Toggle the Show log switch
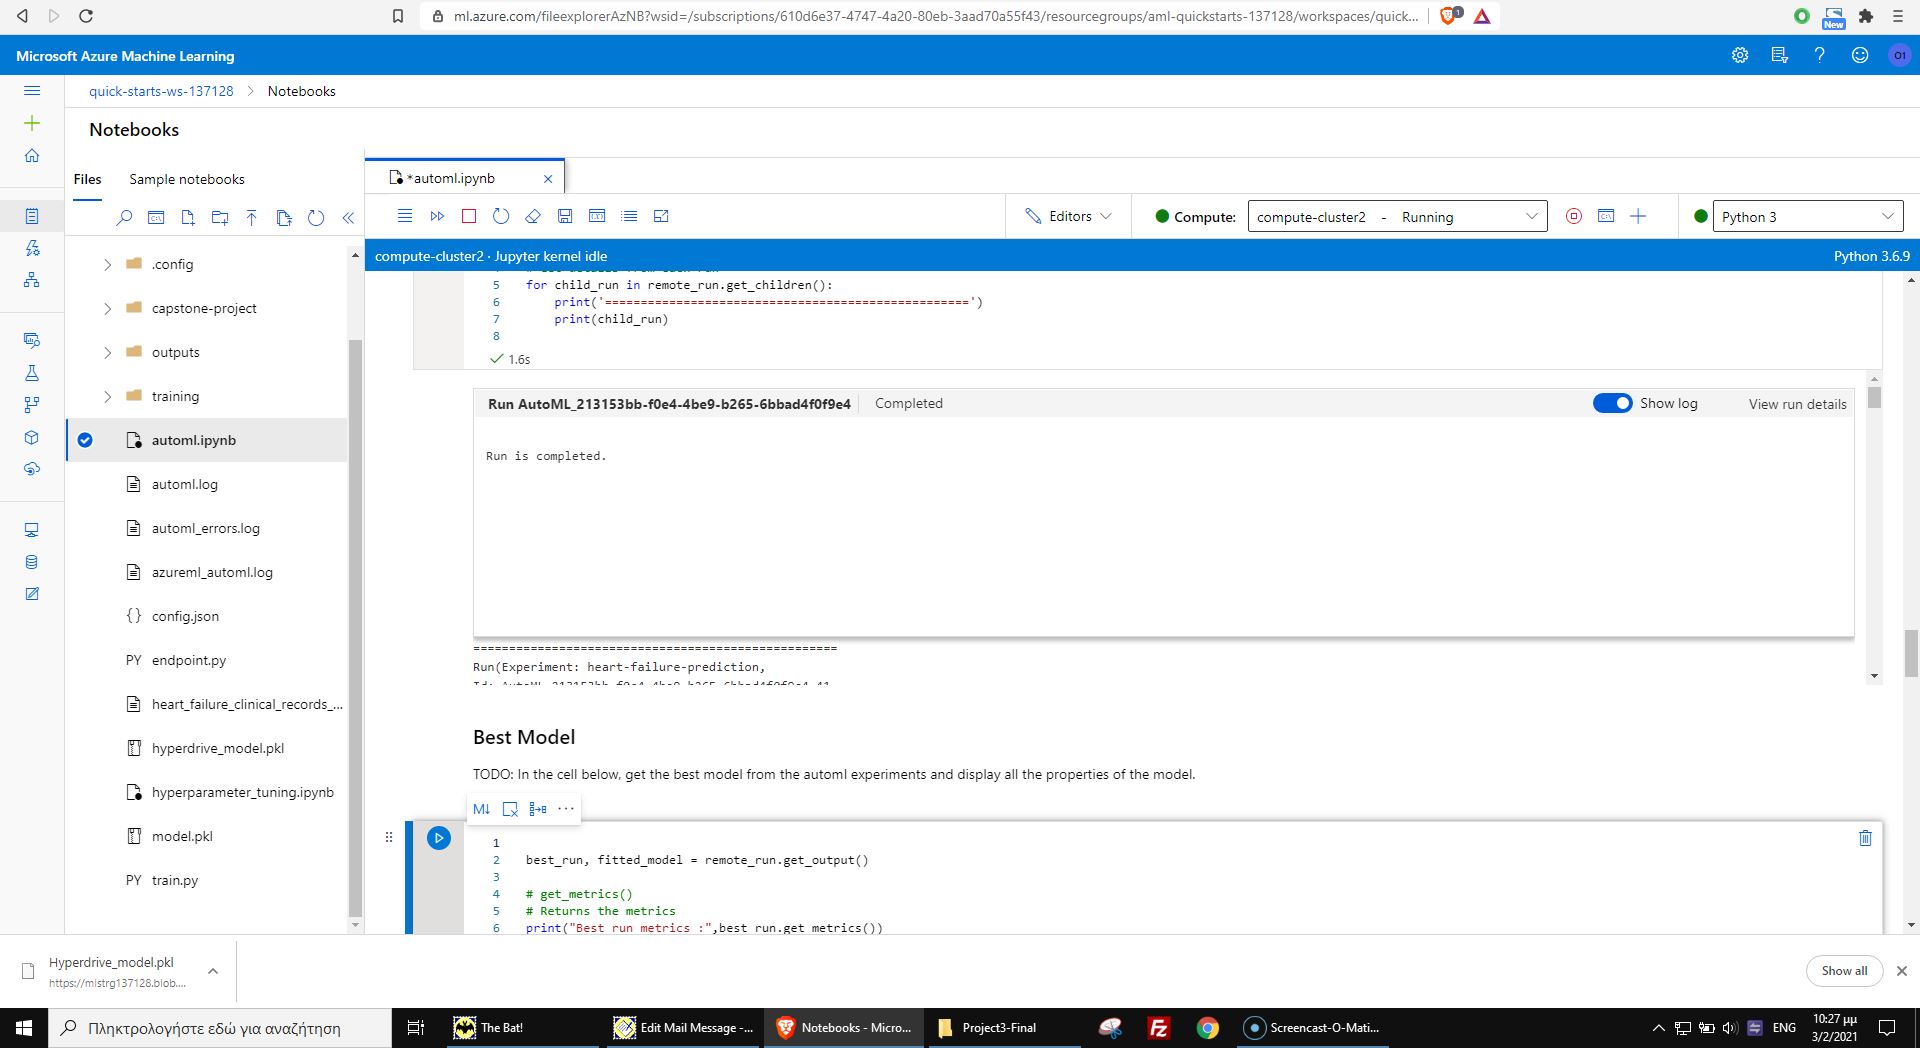The width and height of the screenshot is (1920, 1048). click(x=1612, y=403)
